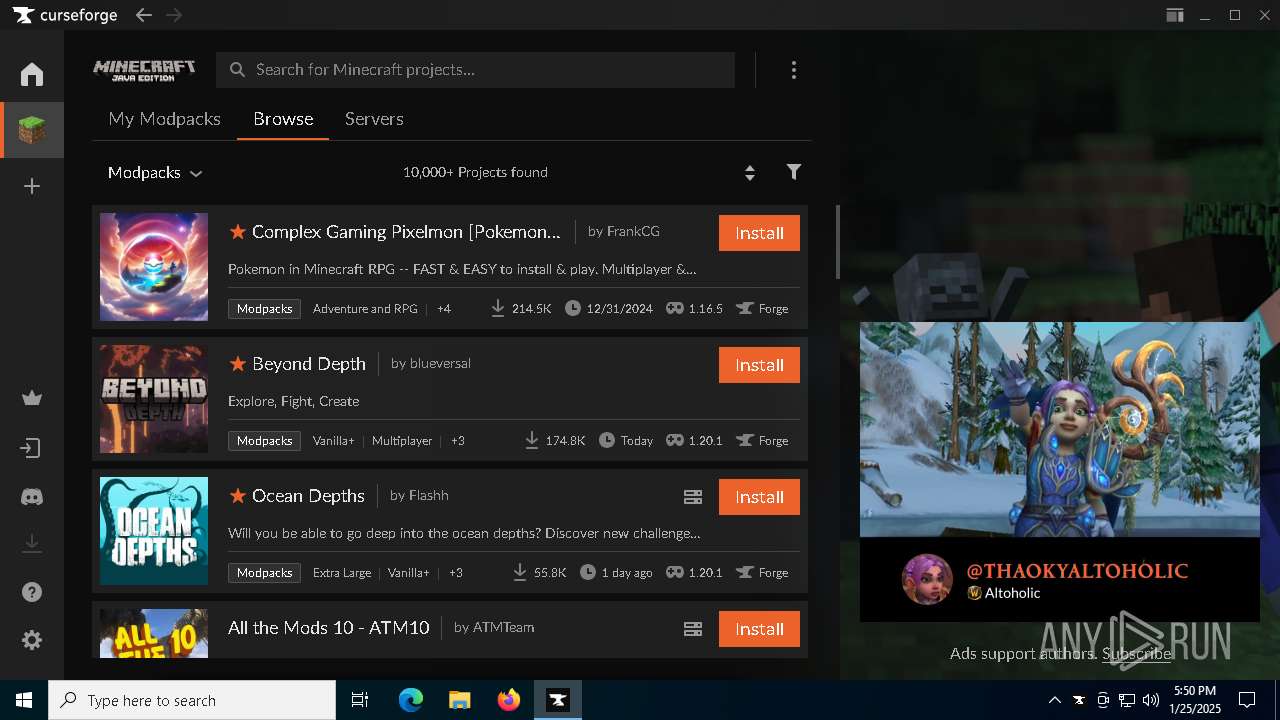Viewport: 1280px width, 720px height.
Task: Switch to Browse tab
Action: [283, 119]
